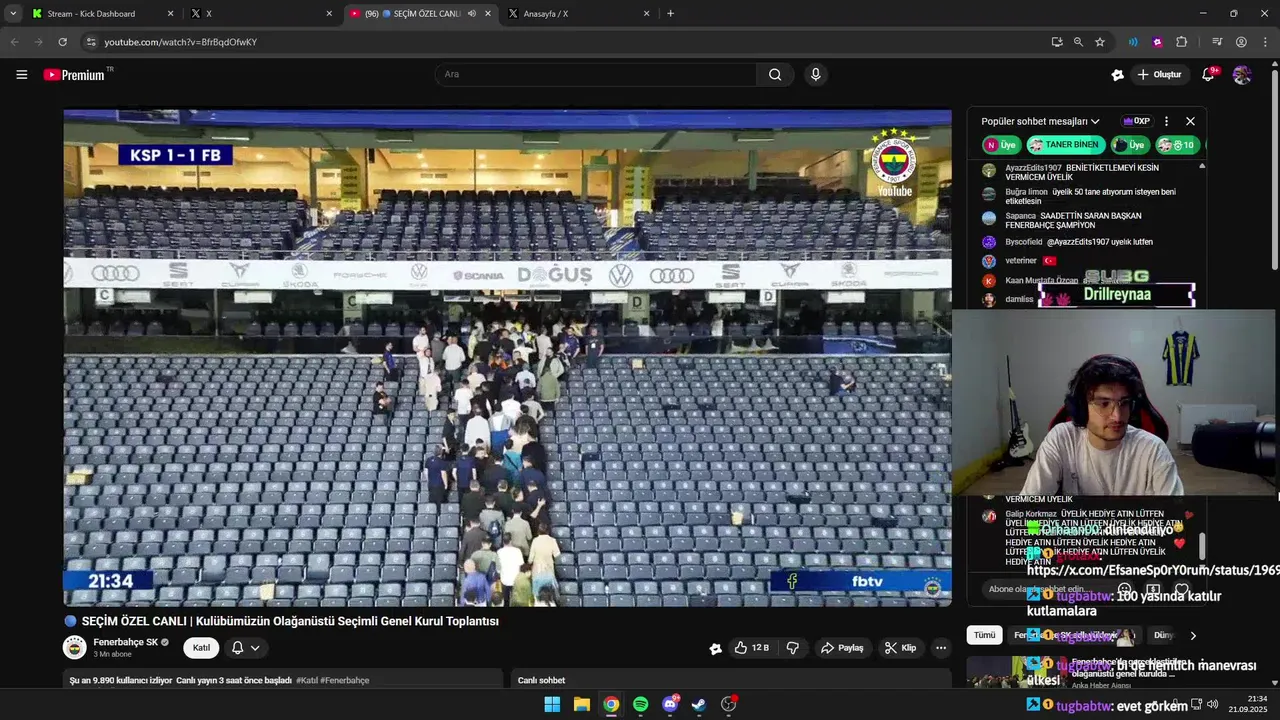Click Buğra limon chat username

click(1027, 192)
